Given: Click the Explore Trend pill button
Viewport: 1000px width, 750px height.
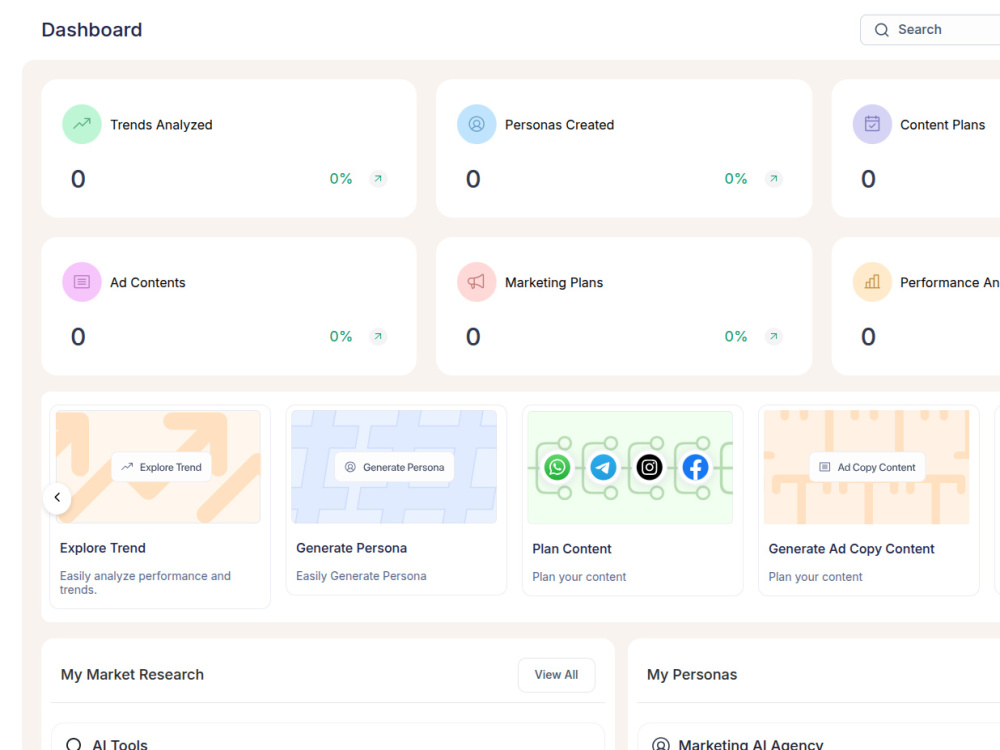Looking at the screenshot, I should pyautogui.click(x=161, y=467).
